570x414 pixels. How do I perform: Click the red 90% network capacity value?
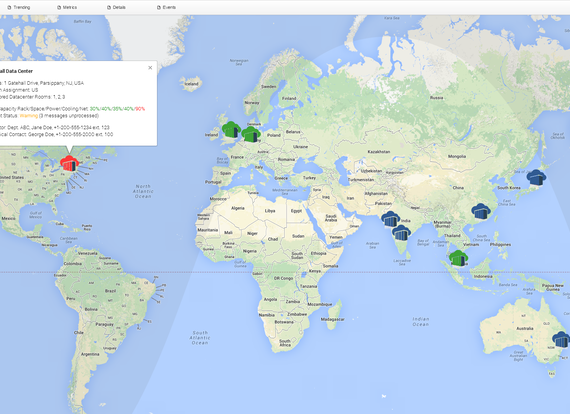pyautogui.click(x=140, y=109)
